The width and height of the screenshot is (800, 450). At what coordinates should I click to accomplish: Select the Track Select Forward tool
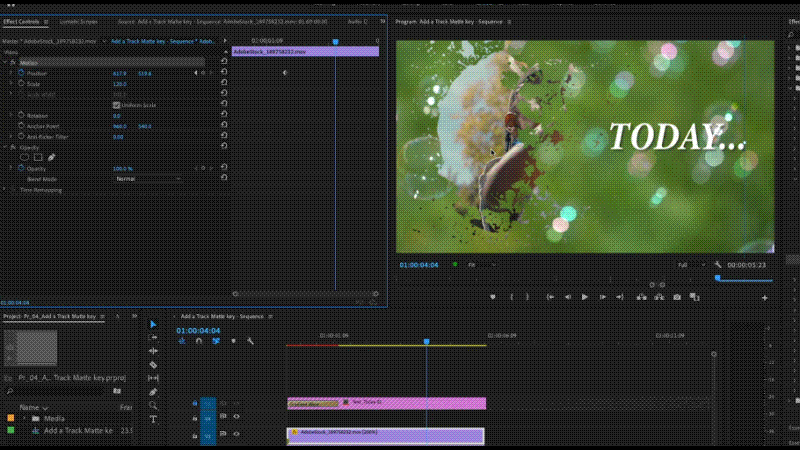click(x=153, y=338)
